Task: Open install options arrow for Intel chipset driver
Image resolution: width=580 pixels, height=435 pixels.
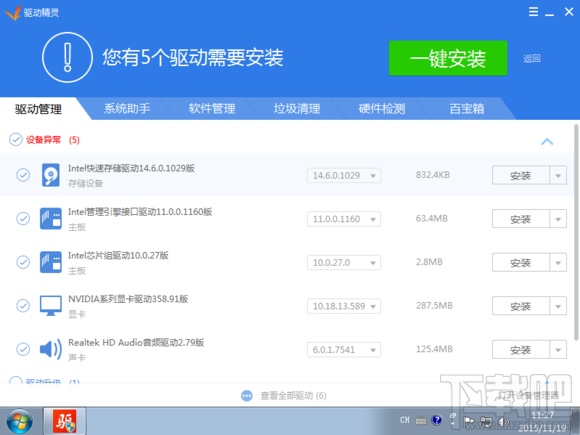Action: (x=558, y=263)
